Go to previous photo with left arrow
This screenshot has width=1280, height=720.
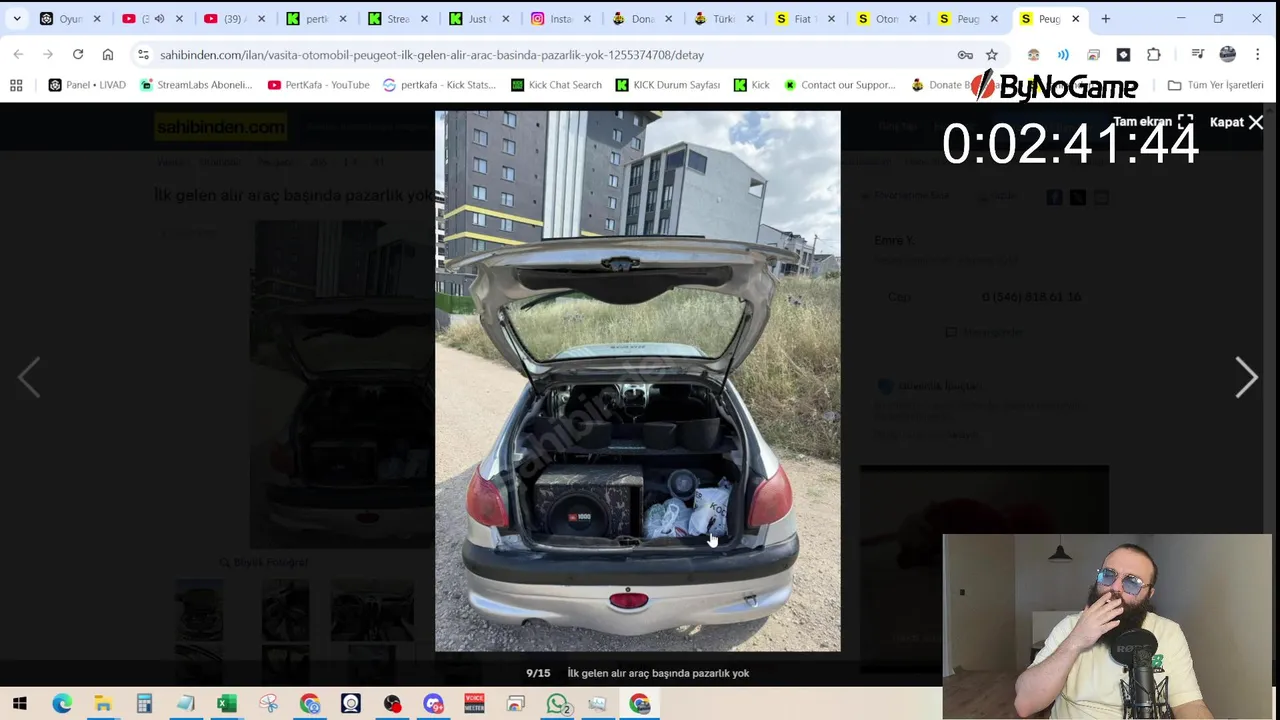29,378
